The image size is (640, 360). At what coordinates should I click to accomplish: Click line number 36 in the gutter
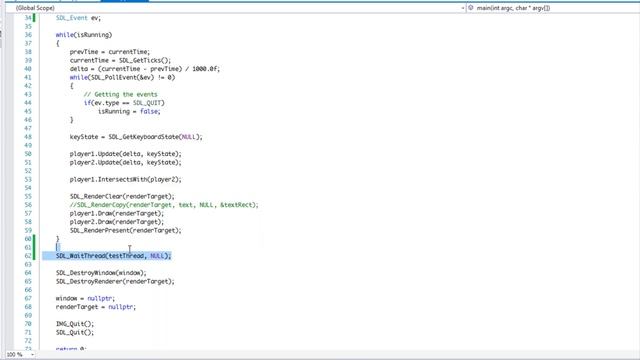28,35
